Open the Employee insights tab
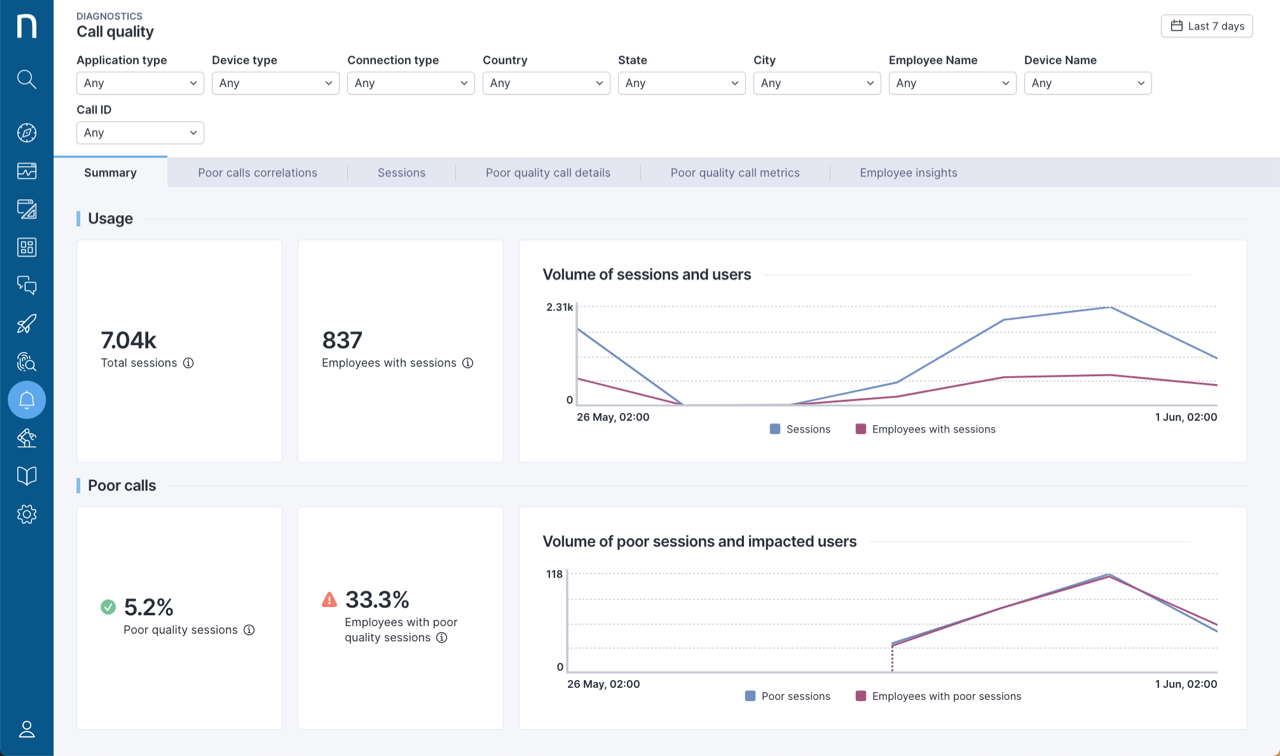The image size is (1280, 756). point(908,173)
